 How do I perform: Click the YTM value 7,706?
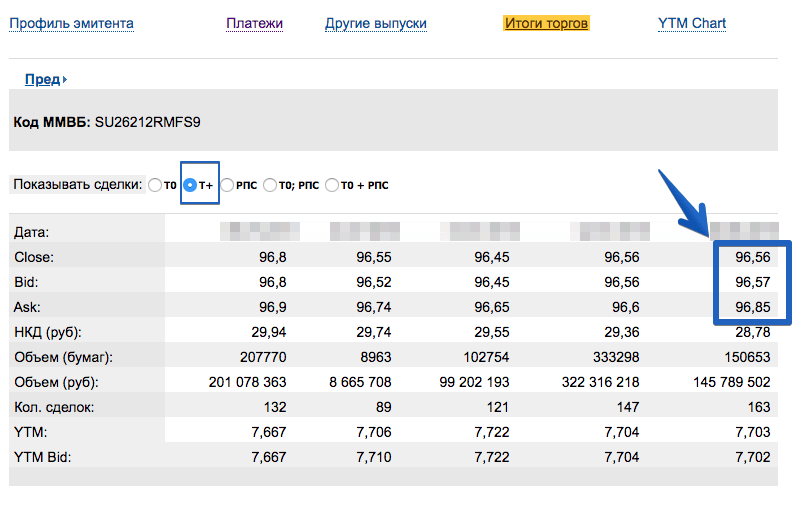374,432
